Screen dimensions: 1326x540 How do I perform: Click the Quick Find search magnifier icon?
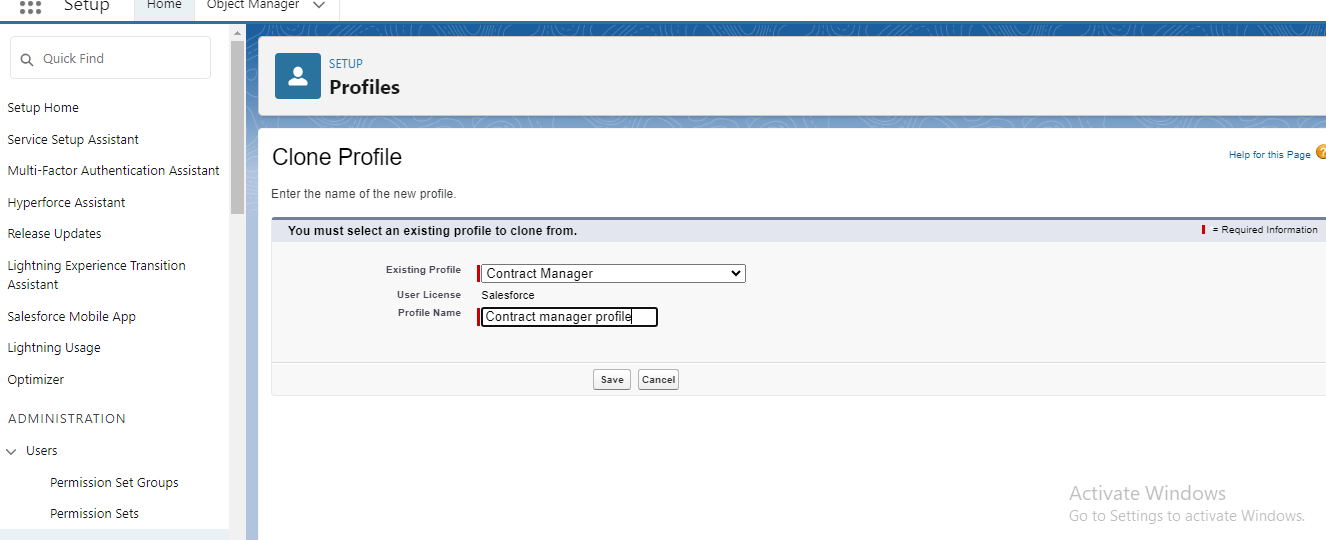click(27, 59)
